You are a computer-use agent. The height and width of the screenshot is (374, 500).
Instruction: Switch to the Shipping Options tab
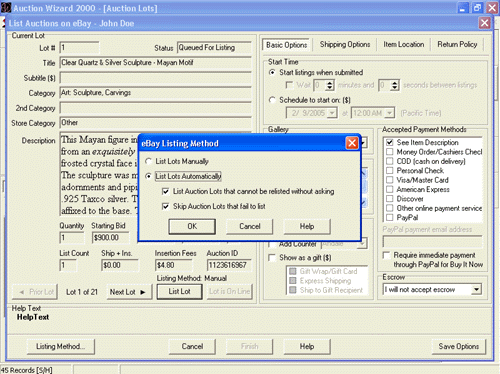pyautogui.click(x=345, y=44)
